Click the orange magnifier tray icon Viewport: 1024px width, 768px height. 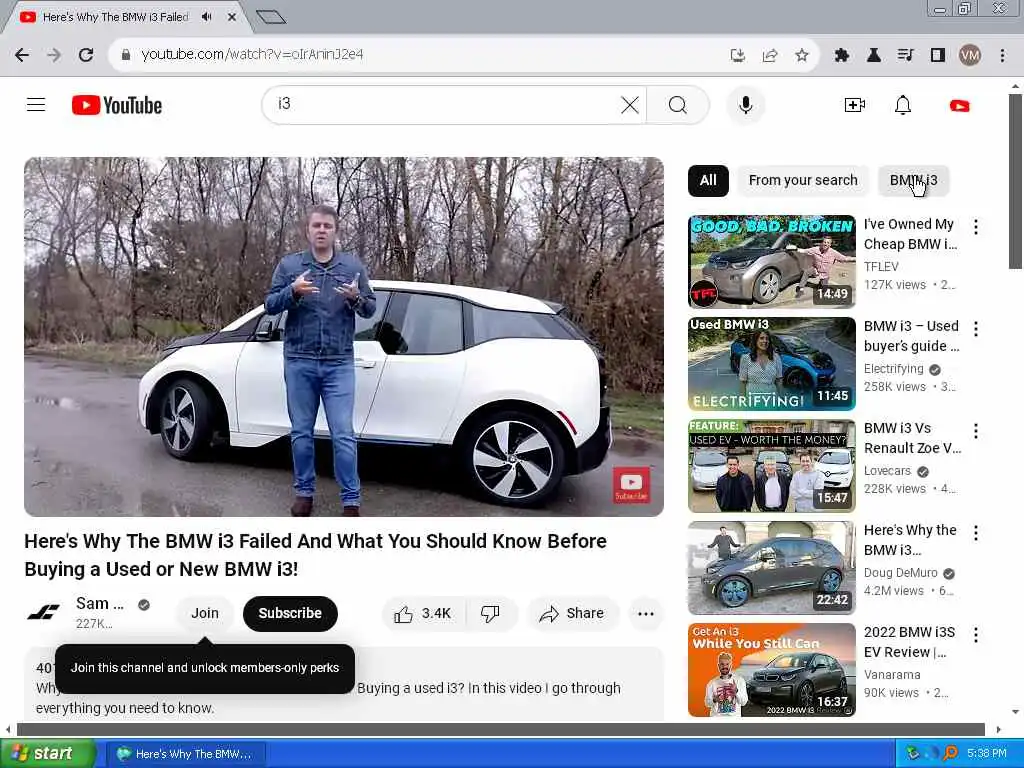pyautogui.click(x=951, y=753)
